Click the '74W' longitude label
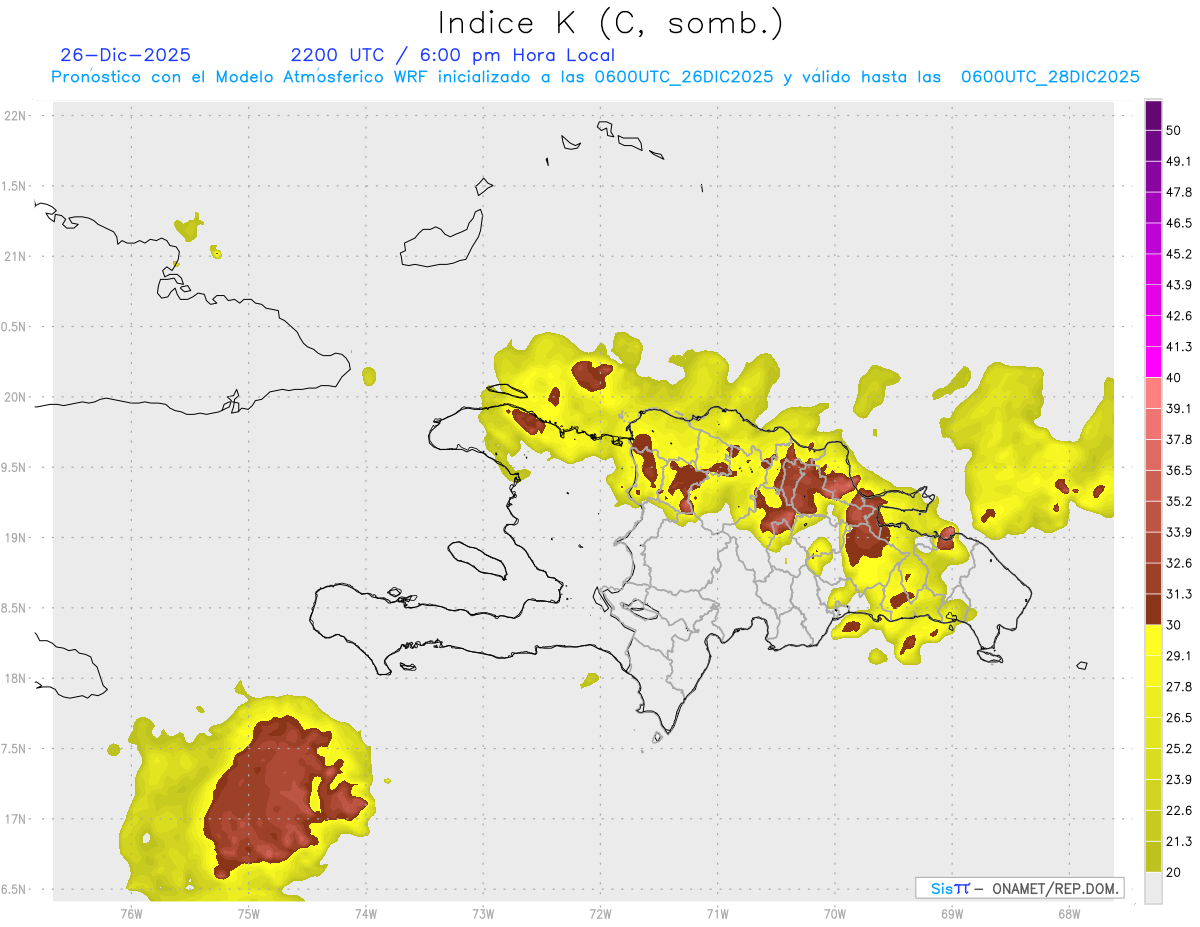Image resolution: width=1200 pixels, height=927 pixels. (365, 913)
